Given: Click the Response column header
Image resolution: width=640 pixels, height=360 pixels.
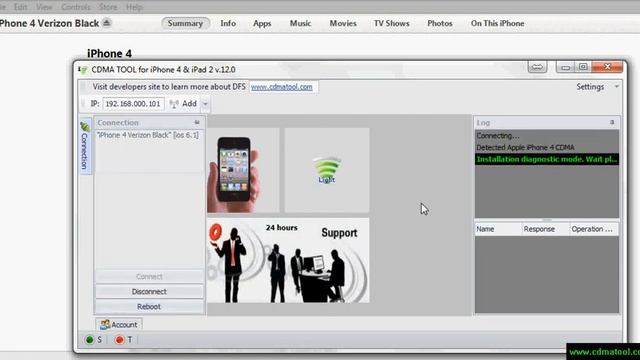Looking at the screenshot, I should click(x=546, y=229).
